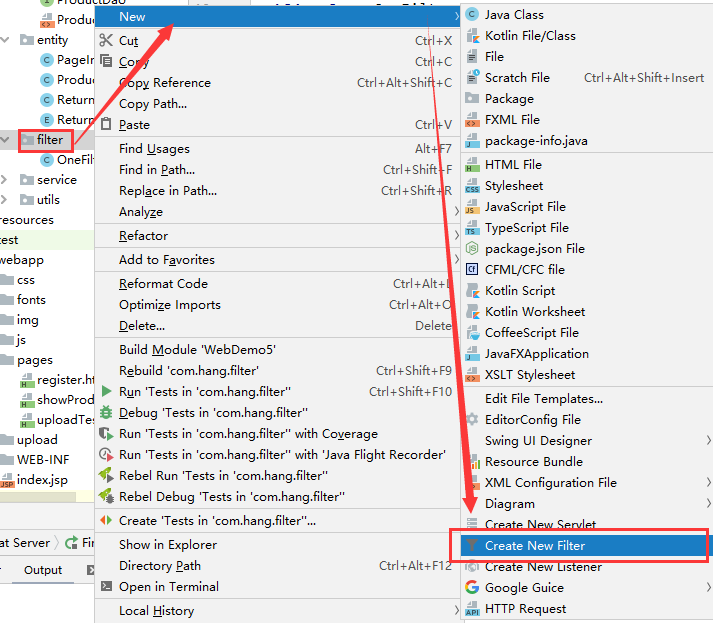Click the Google Guice logo icon
This screenshot has height=623, width=713.
pos(472,587)
